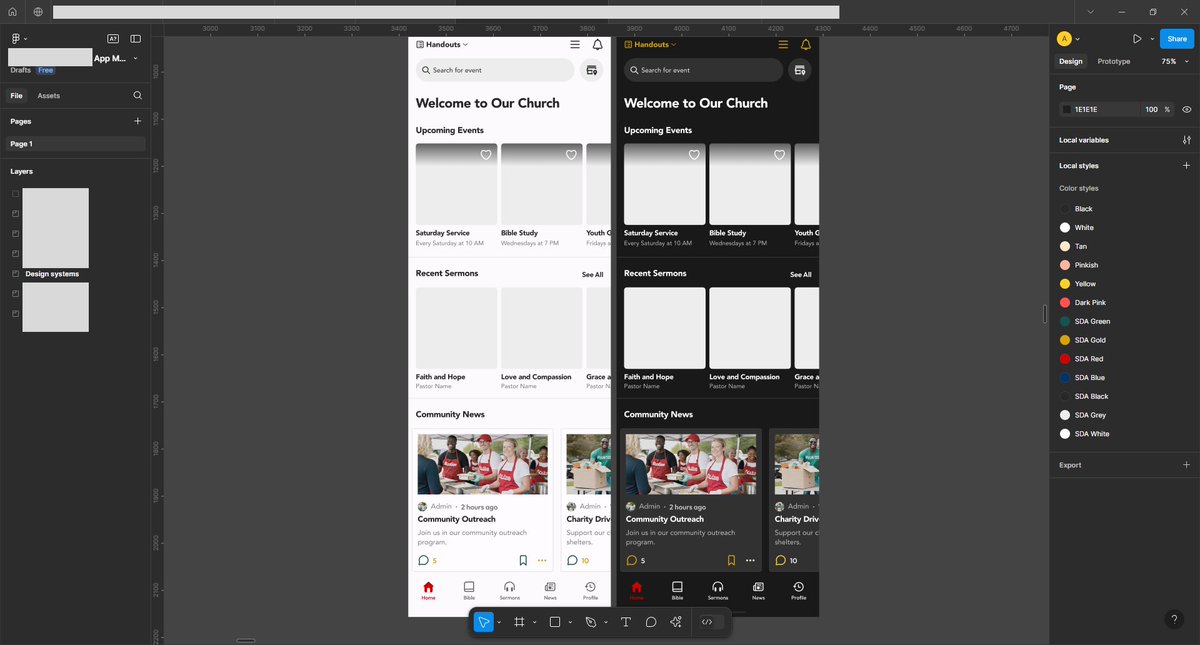The image size is (1200, 645).
Task: Toggle Dev Mode switch in toolbar
Action: (711, 622)
